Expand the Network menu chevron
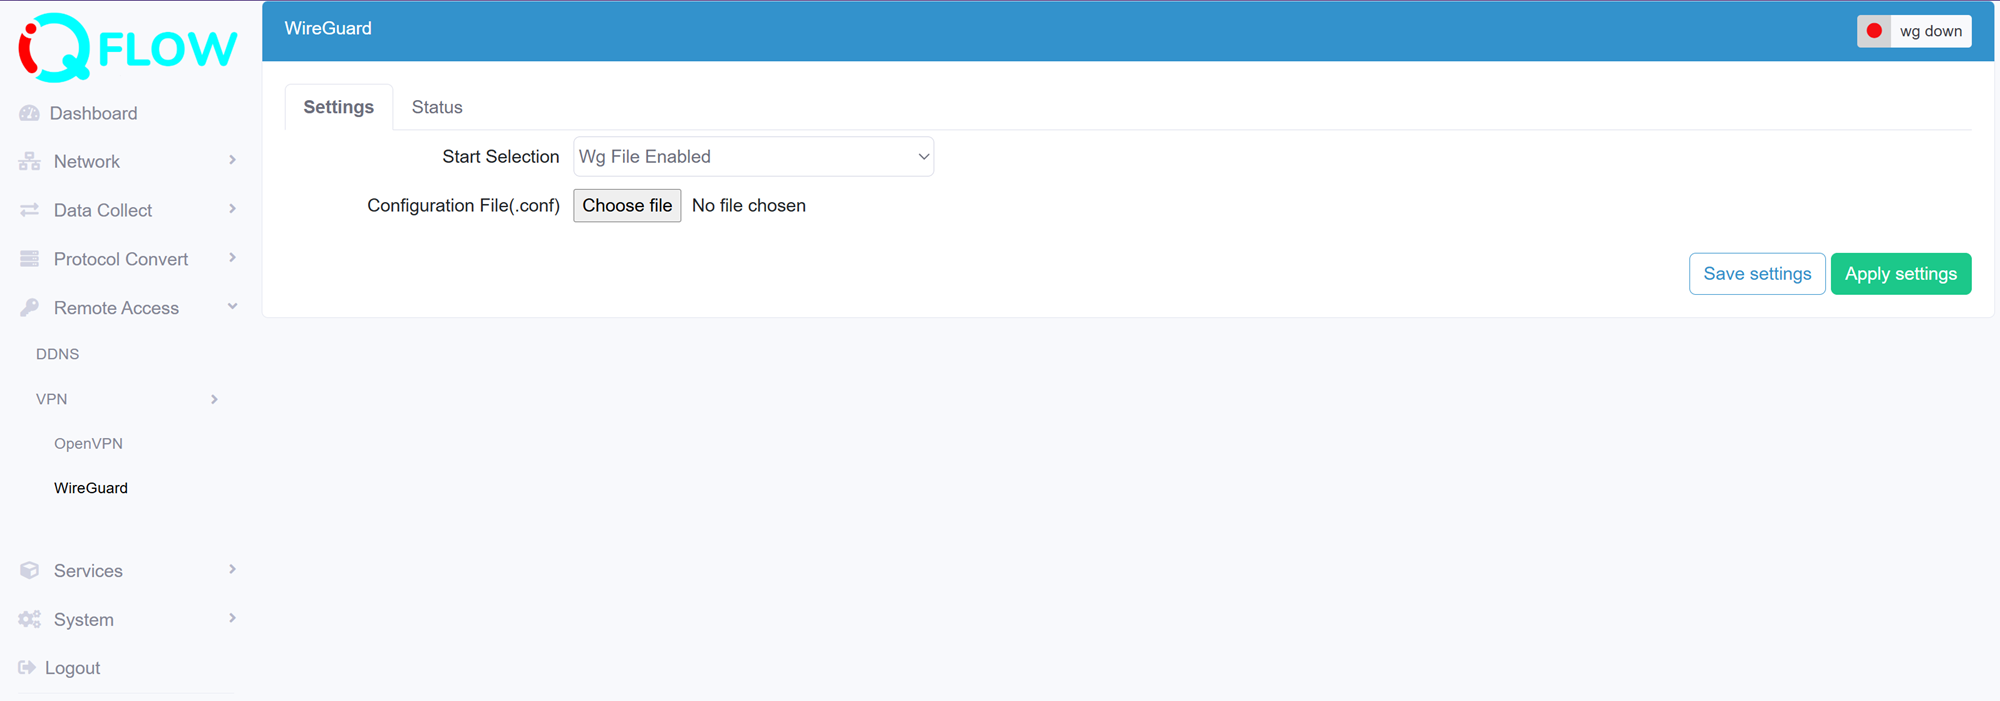 pos(232,160)
